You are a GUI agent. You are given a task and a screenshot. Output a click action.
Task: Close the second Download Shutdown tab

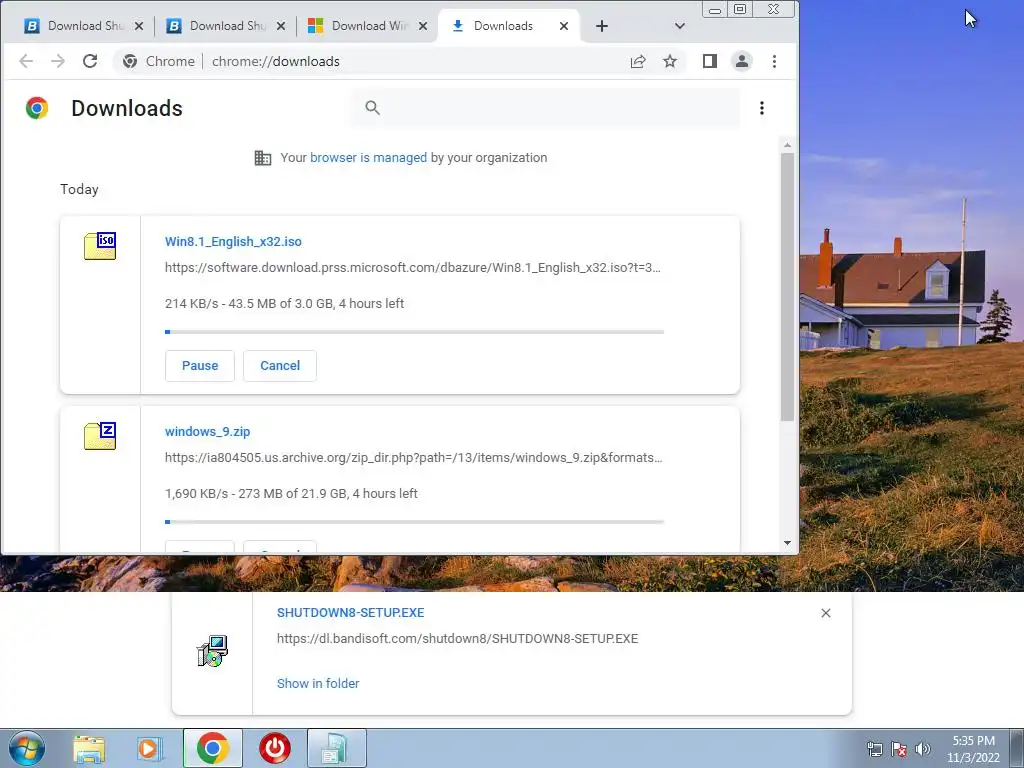pyautogui.click(x=281, y=26)
